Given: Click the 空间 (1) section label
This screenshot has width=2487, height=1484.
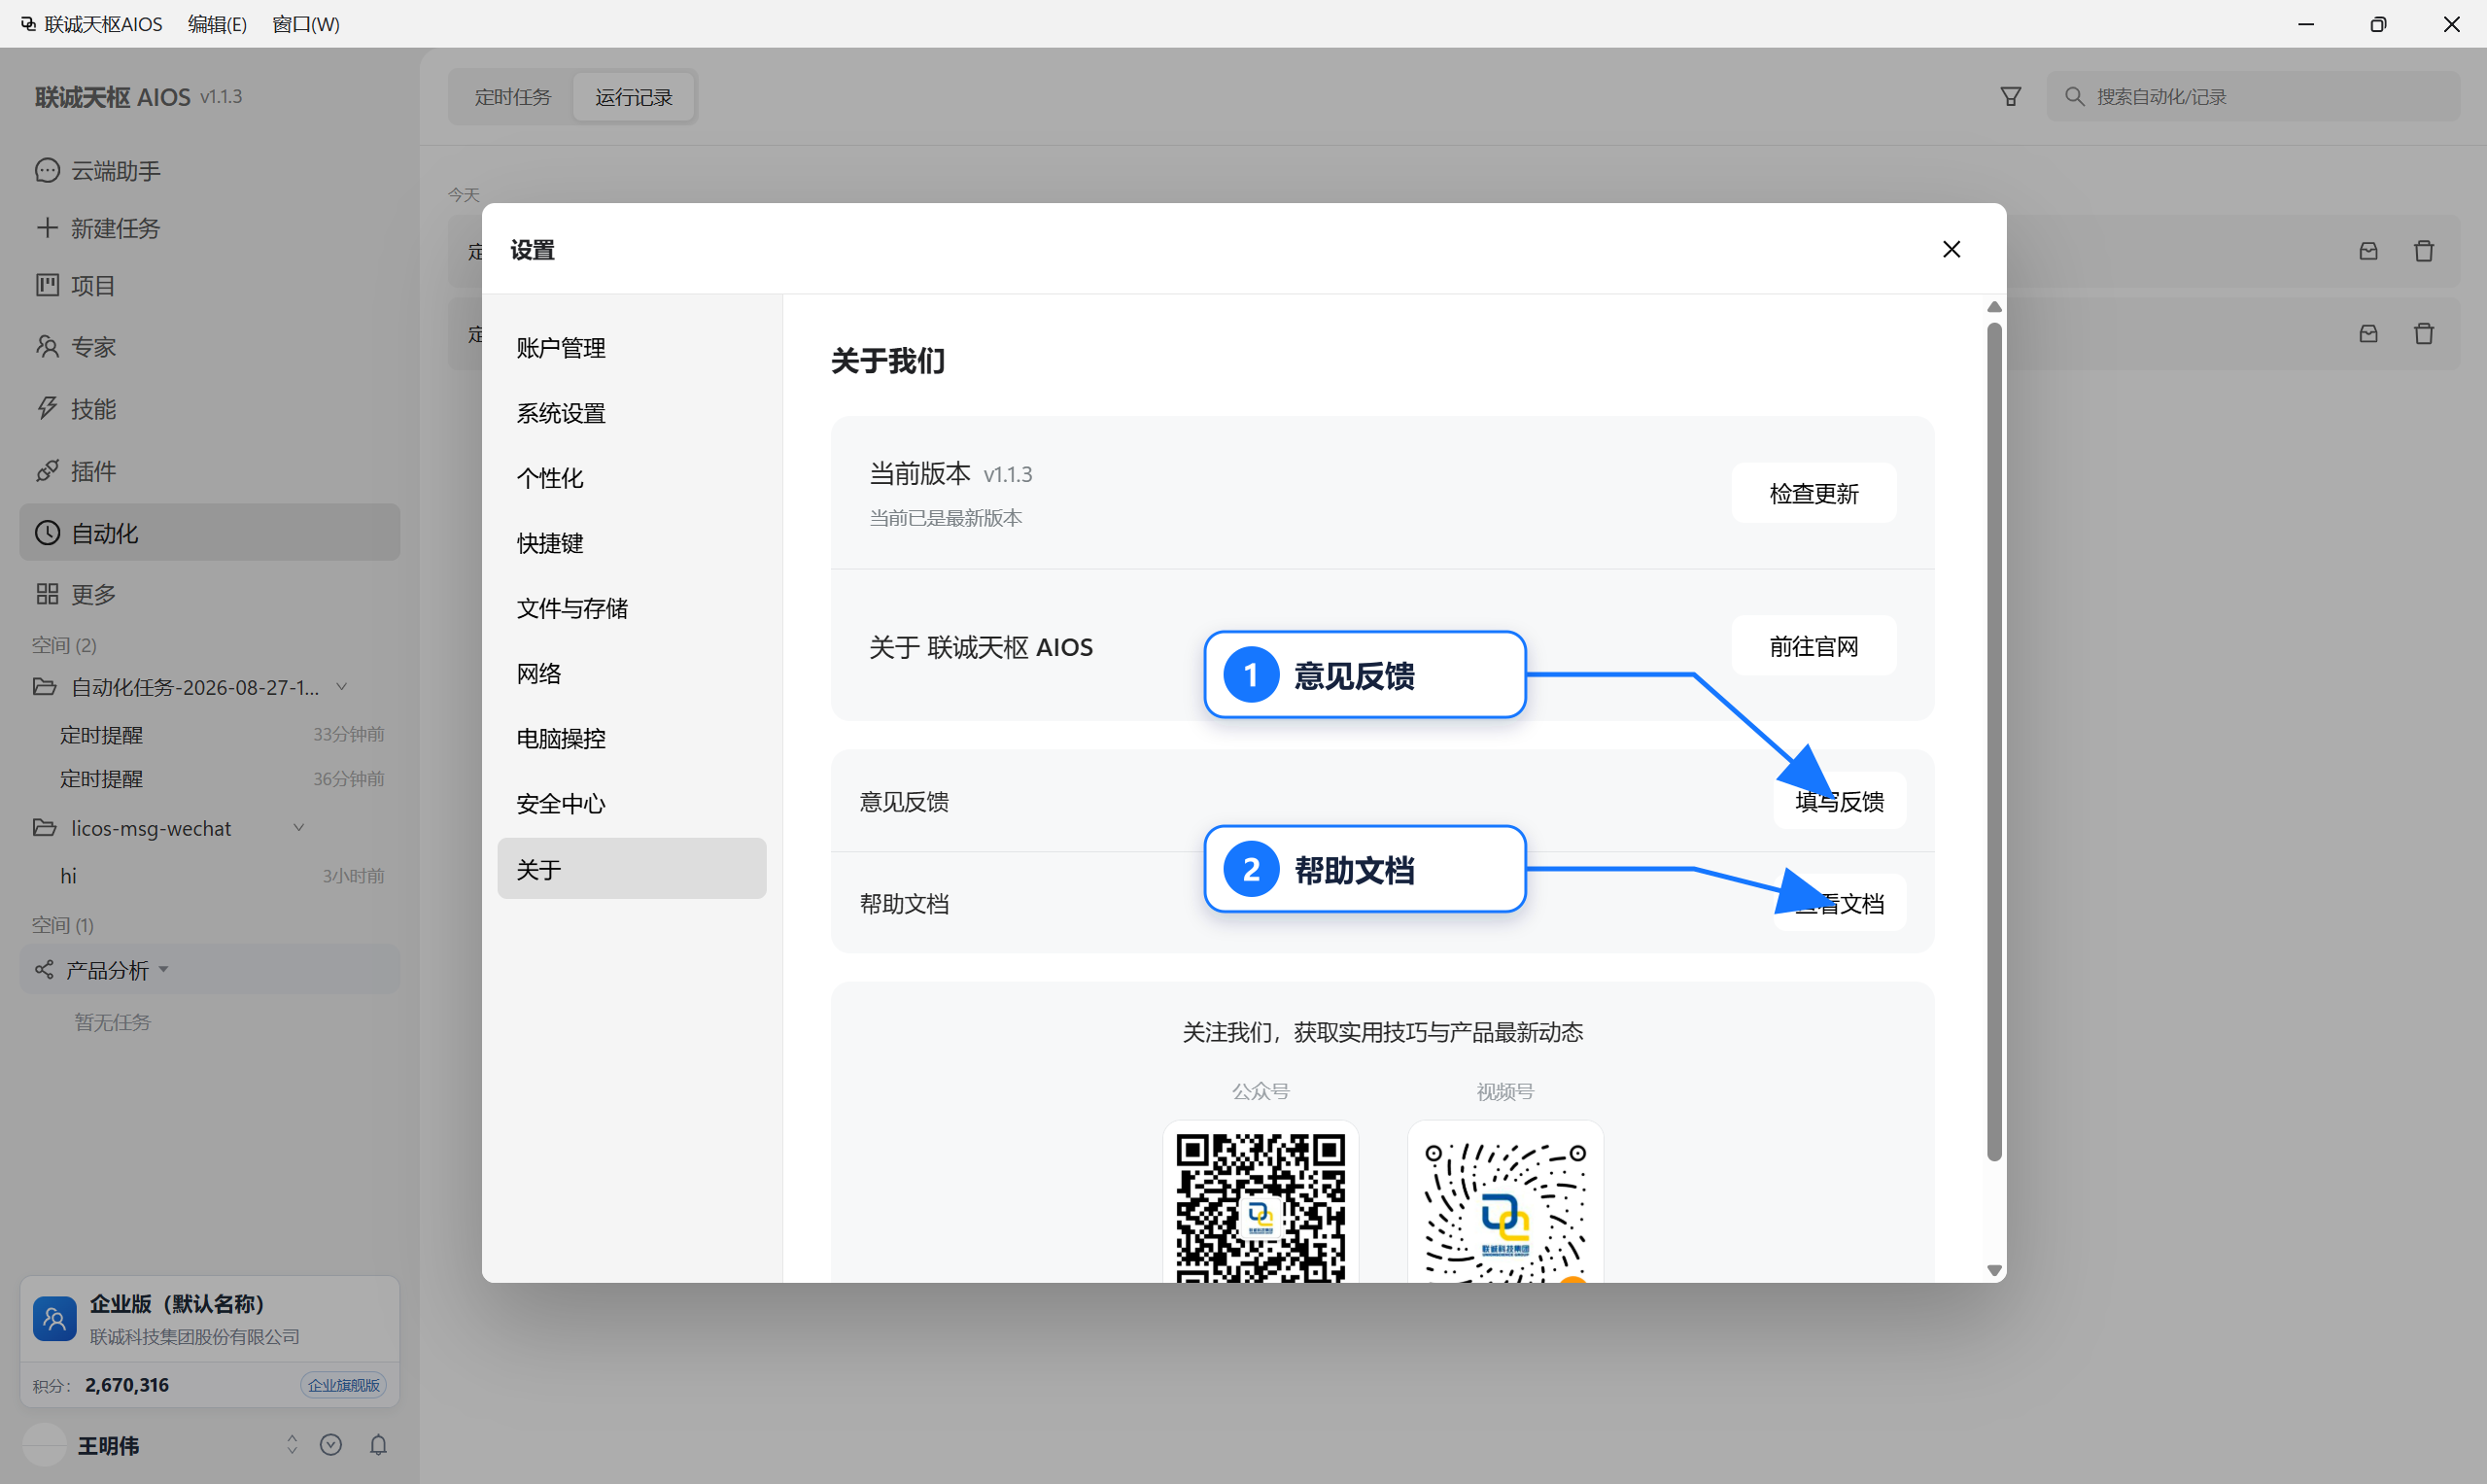Looking at the screenshot, I should (62, 925).
